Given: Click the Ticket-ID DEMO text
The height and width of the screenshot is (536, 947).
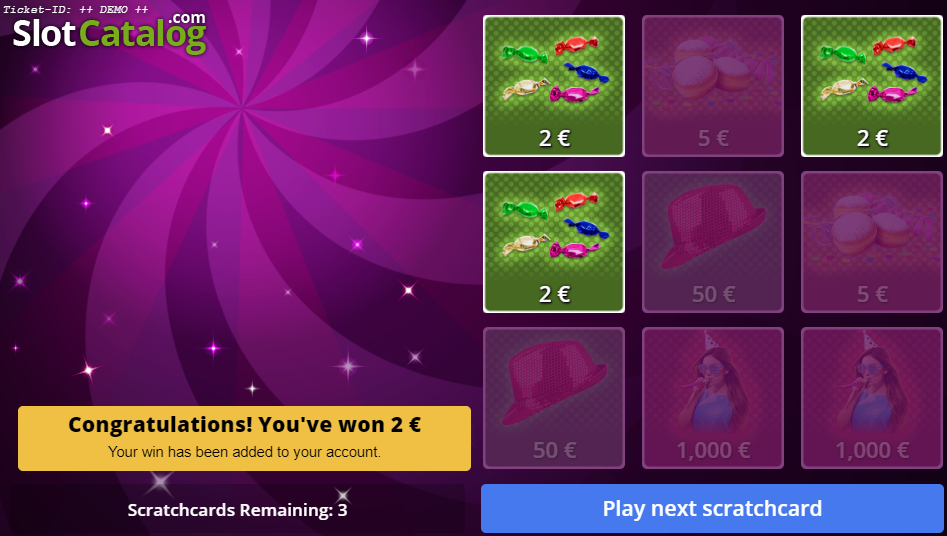Looking at the screenshot, I should (75, 9).
